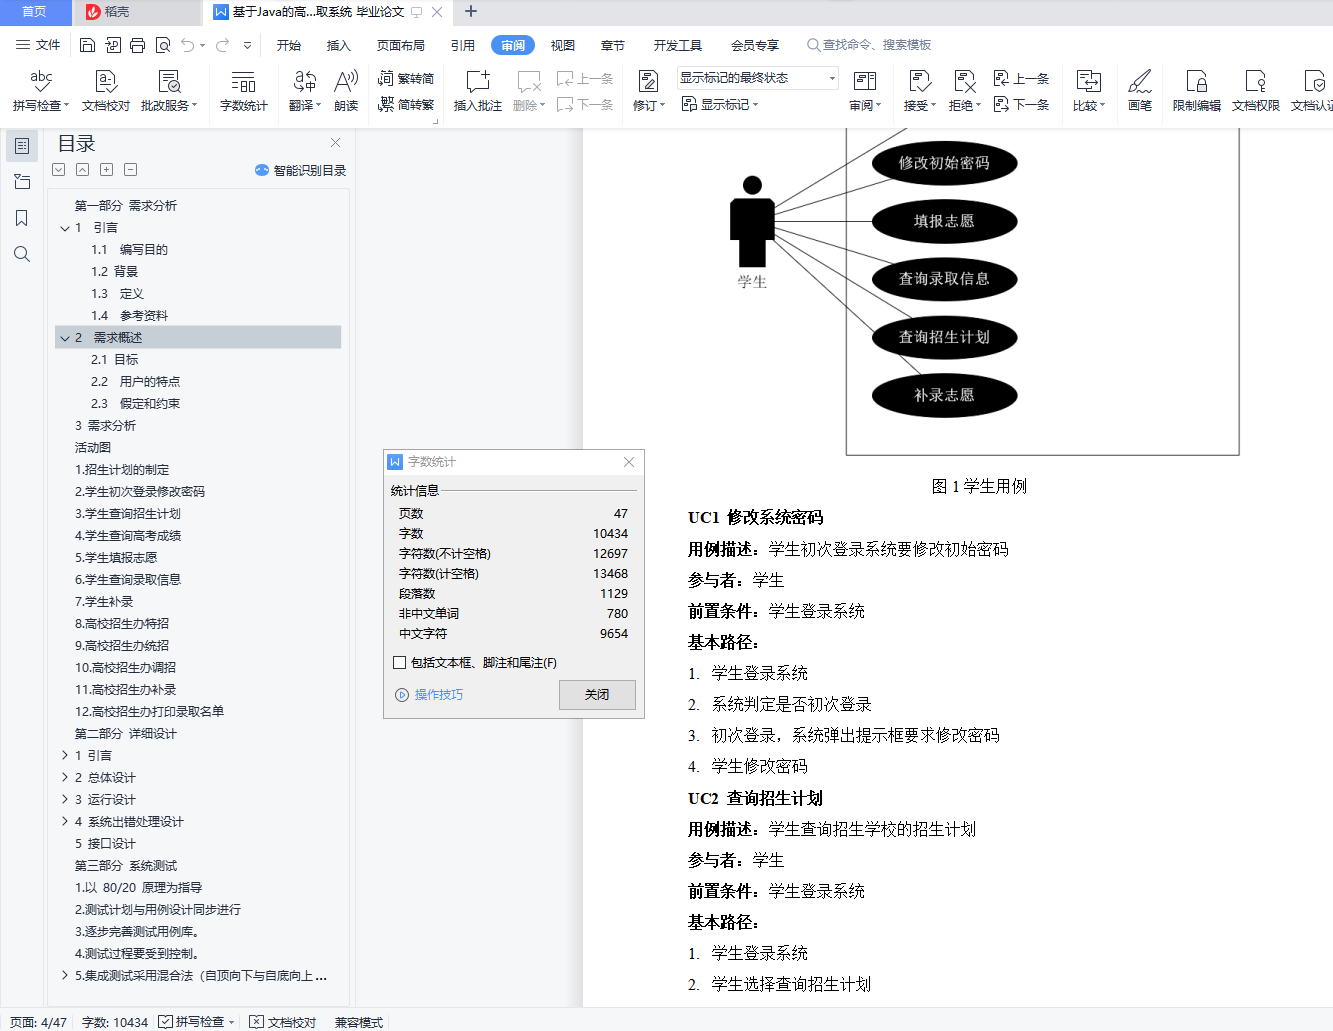Click the 接受 accept change icon
Viewport: 1333px width, 1031px height.
point(920,81)
